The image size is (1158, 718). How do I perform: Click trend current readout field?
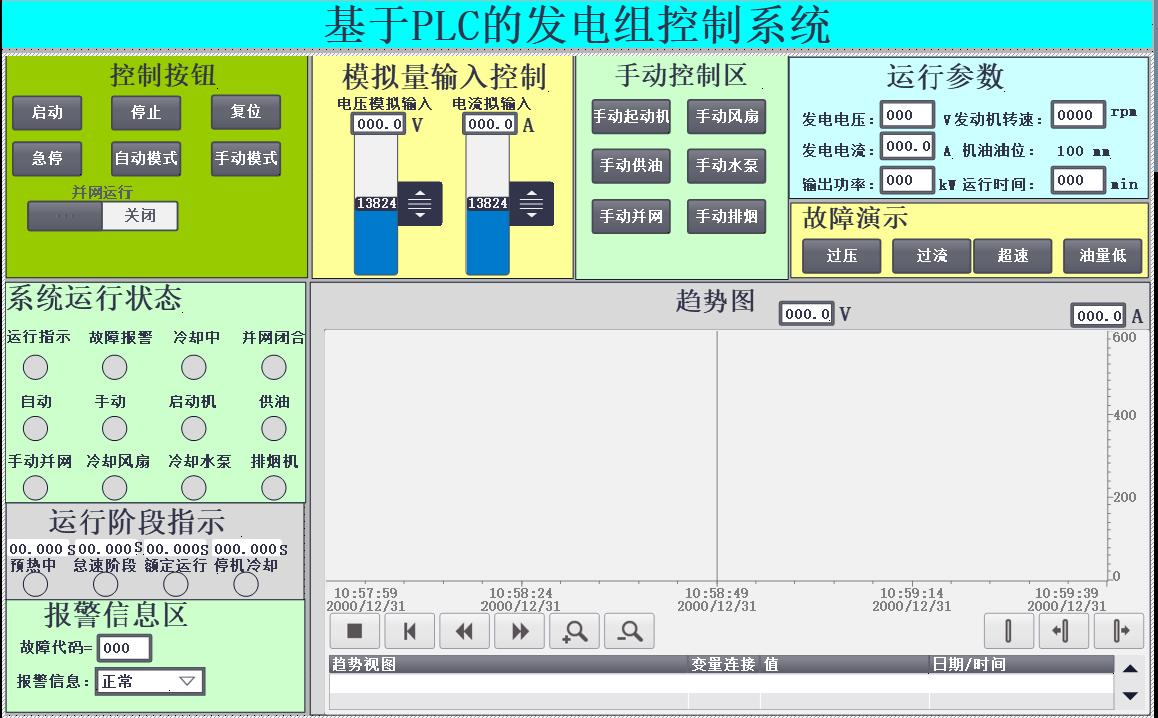click(x=1099, y=315)
